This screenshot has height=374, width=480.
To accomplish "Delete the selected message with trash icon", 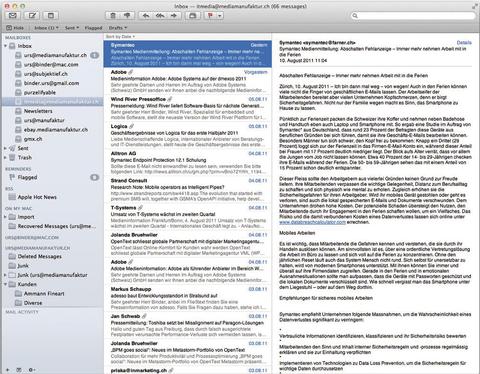I will click(113, 15).
